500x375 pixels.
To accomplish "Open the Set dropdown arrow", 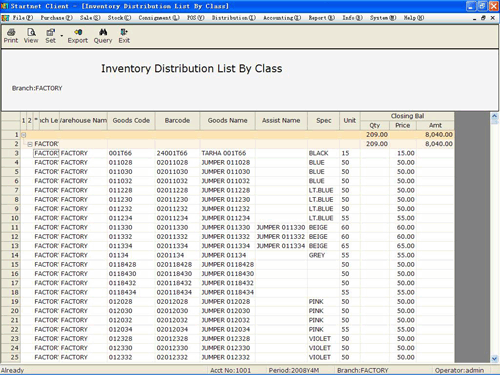I will (62, 35).
